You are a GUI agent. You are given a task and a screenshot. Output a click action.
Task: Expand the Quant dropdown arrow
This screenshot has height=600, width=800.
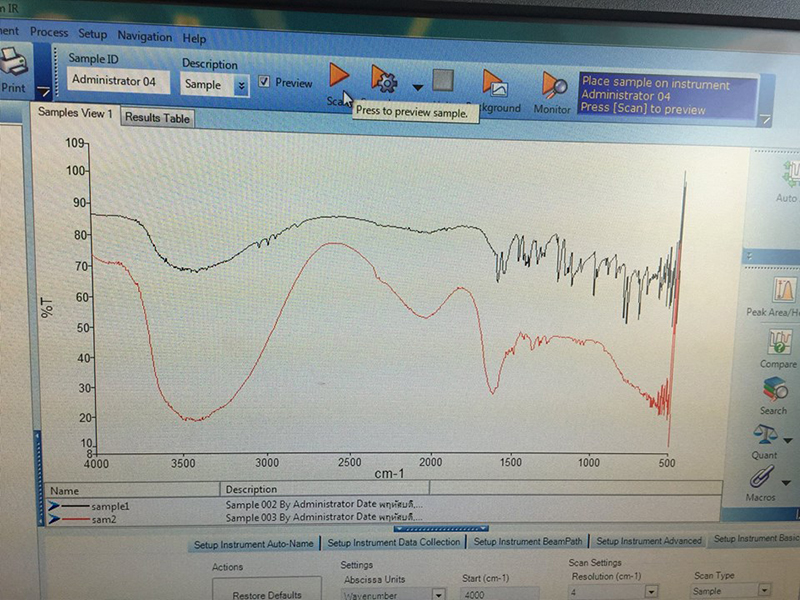coord(789,440)
